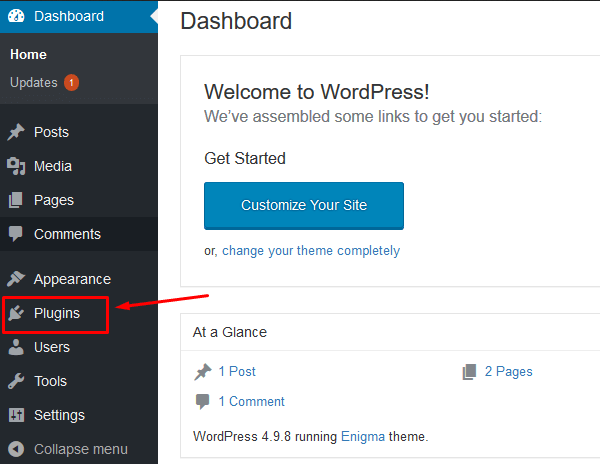Image resolution: width=600 pixels, height=464 pixels.
Task: Click the orange updates count badge
Action: coord(71,83)
